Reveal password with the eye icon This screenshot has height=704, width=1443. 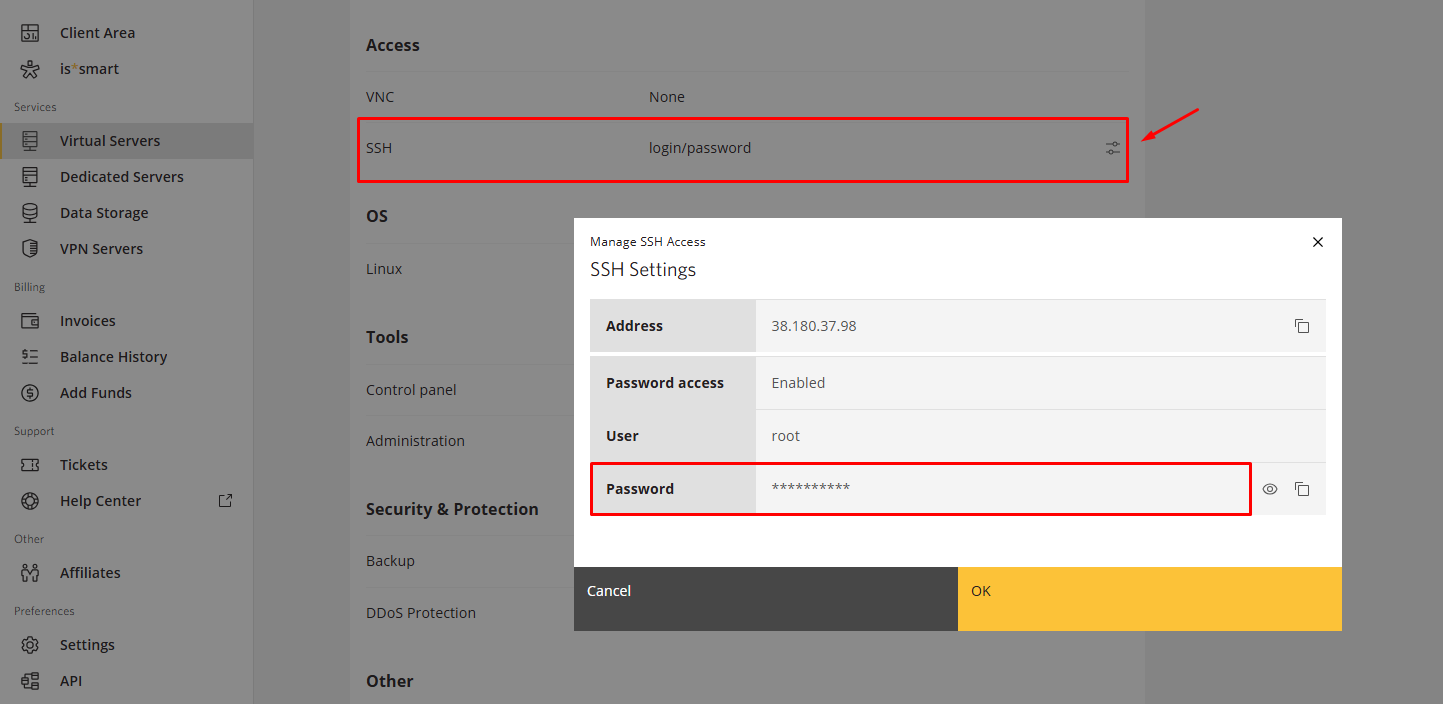[1270, 489]
